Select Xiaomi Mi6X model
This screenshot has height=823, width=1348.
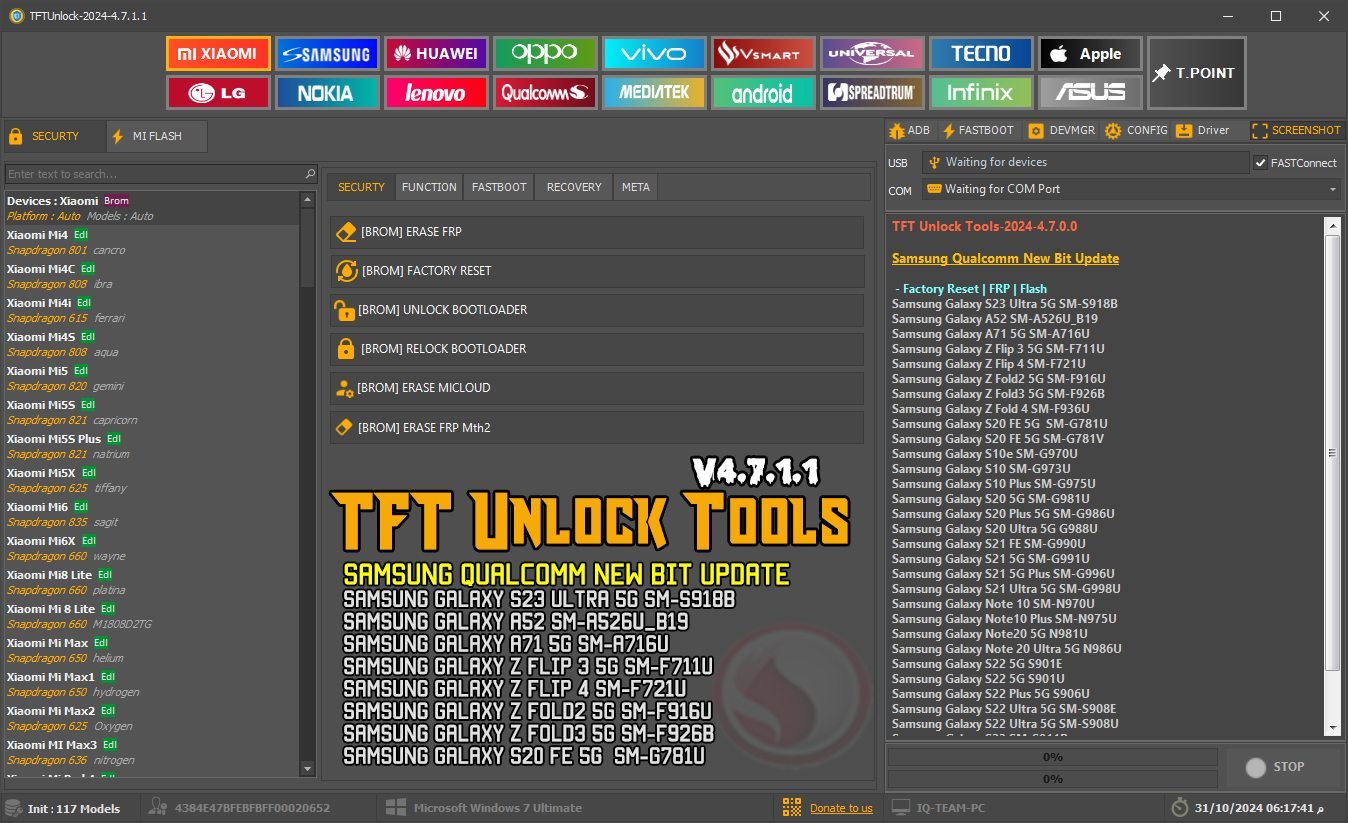click(152, 548)
